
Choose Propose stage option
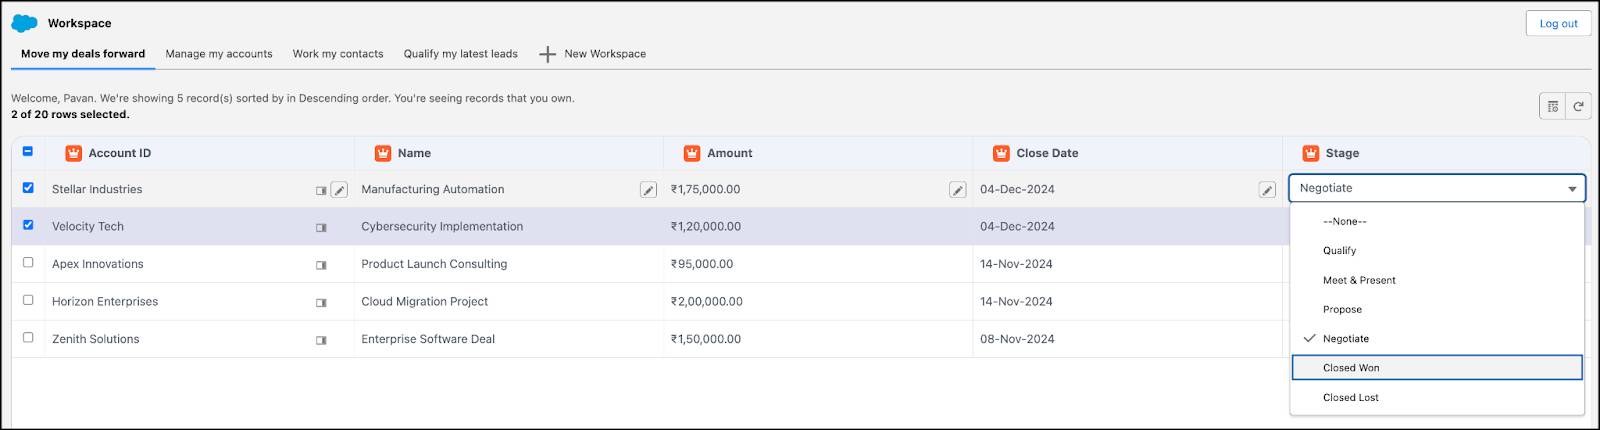coord(1437,309)
